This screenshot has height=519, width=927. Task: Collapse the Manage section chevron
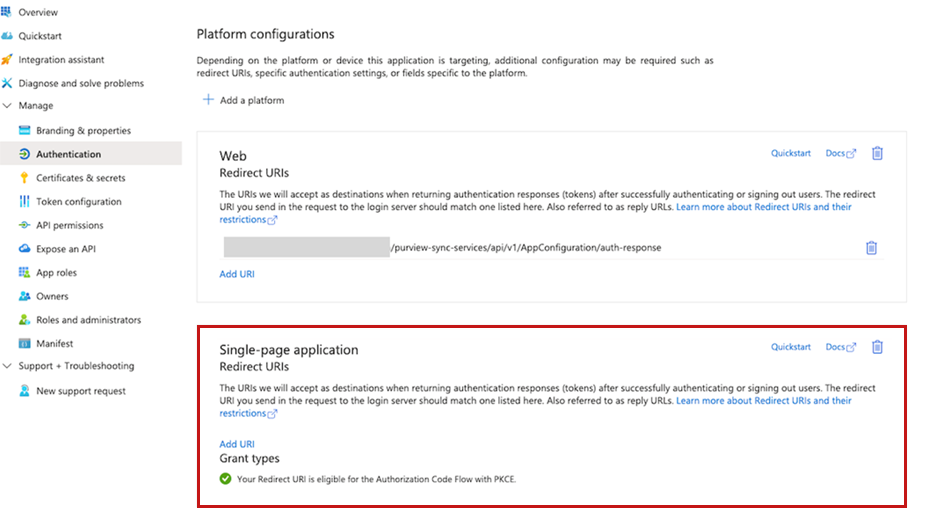tap(7, 106)
